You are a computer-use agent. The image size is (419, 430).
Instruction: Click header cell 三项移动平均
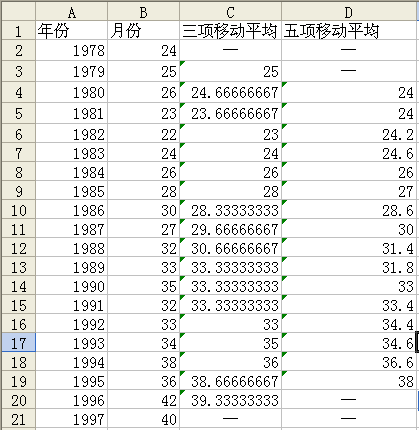tap(230, 31)
